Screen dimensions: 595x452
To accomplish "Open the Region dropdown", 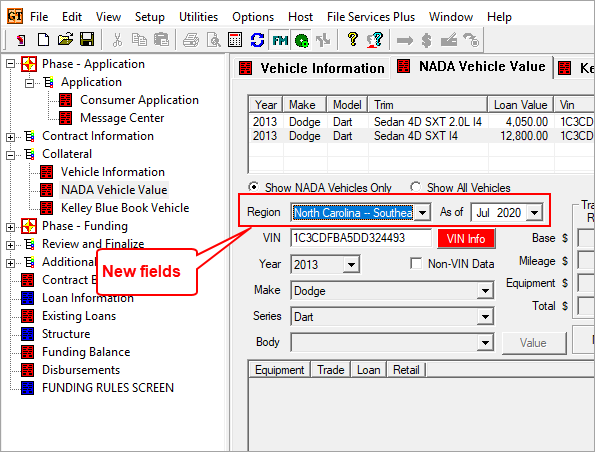I will point(422,213).
